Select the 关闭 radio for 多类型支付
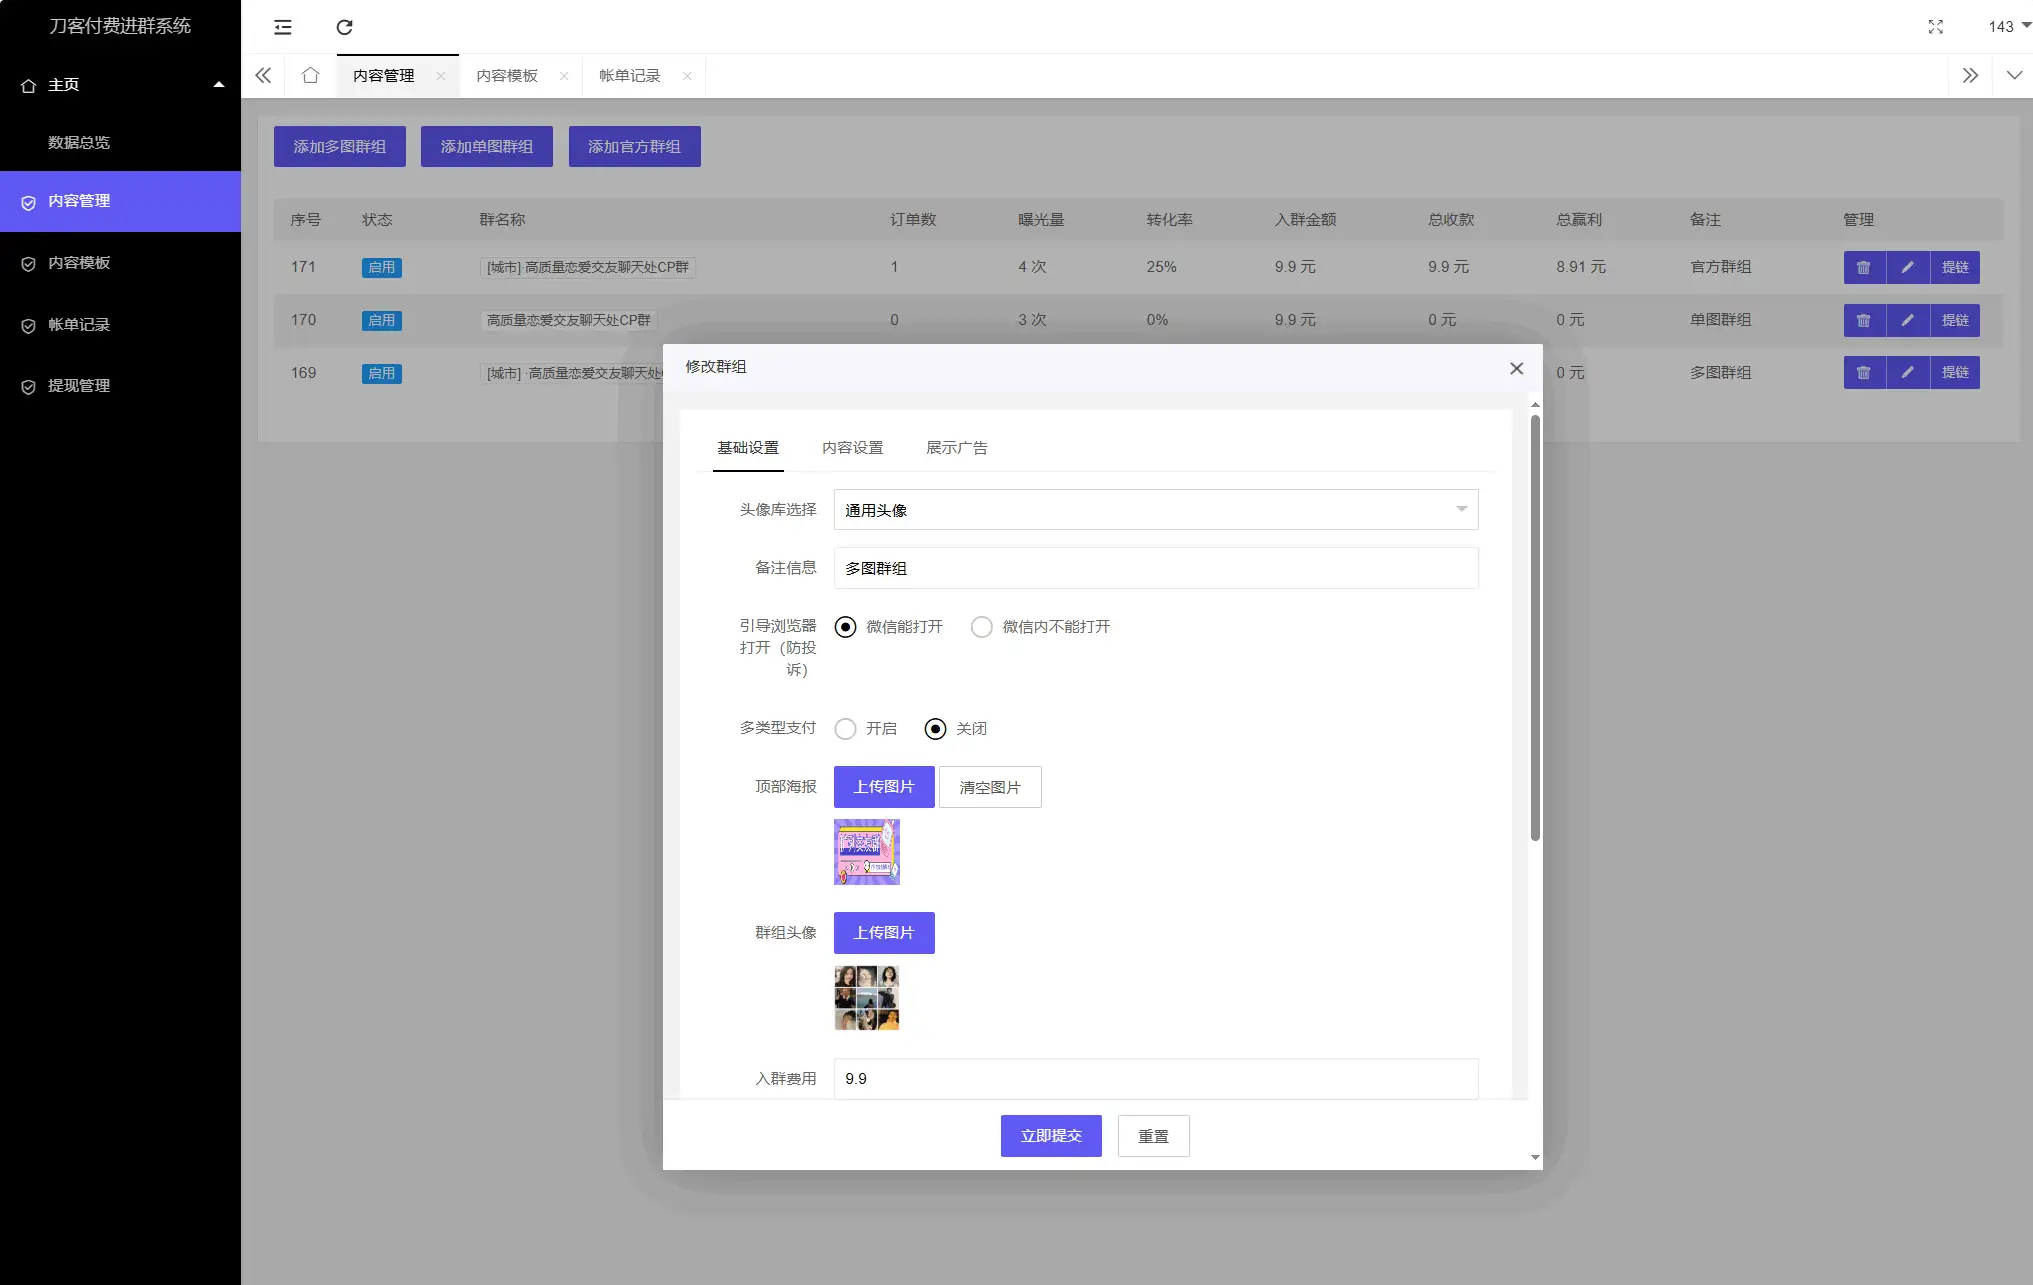The image size is (2033, 1285). [x=936, y=728]
